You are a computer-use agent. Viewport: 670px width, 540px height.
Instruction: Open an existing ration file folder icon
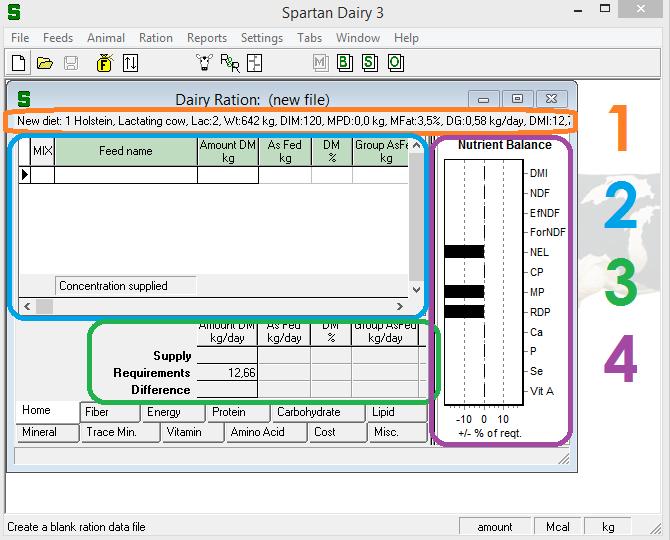pyautogui.click(x=44, y=63)
